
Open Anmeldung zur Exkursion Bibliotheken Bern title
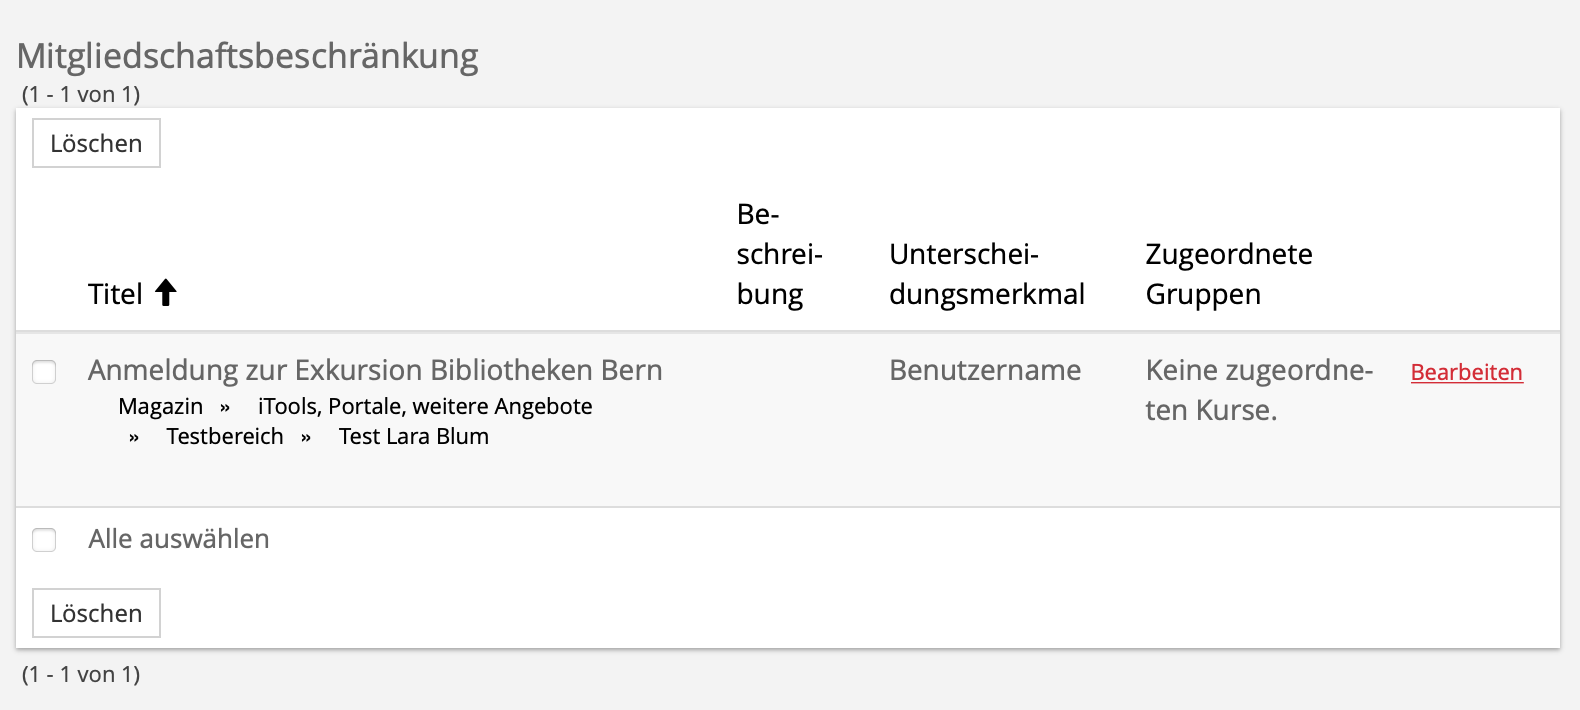375,370
